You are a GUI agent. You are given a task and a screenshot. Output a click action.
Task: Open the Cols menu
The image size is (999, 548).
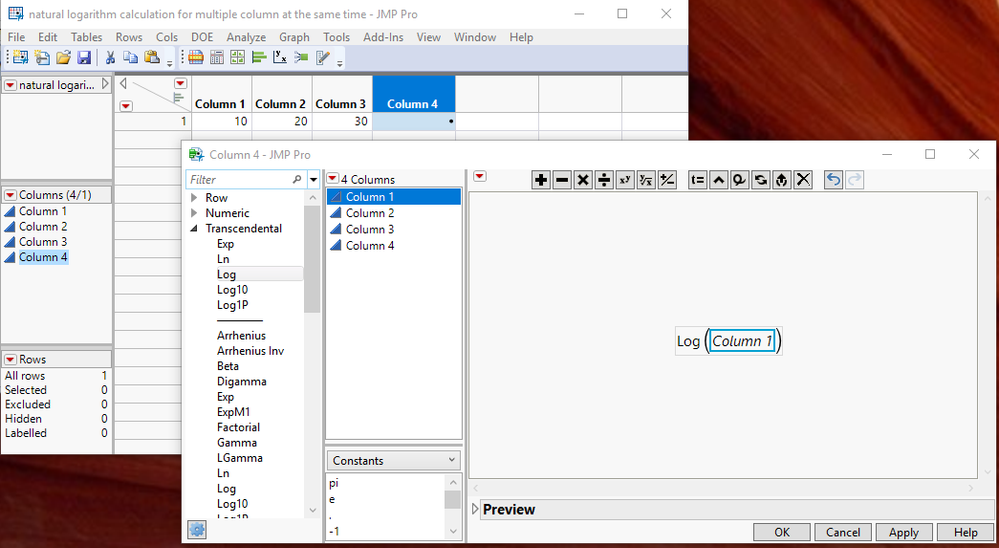[x=167, y=37]
